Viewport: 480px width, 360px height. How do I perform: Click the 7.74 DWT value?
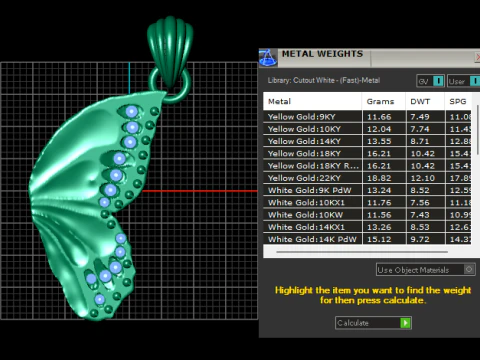pyautogui.click(x=420, y=129)
